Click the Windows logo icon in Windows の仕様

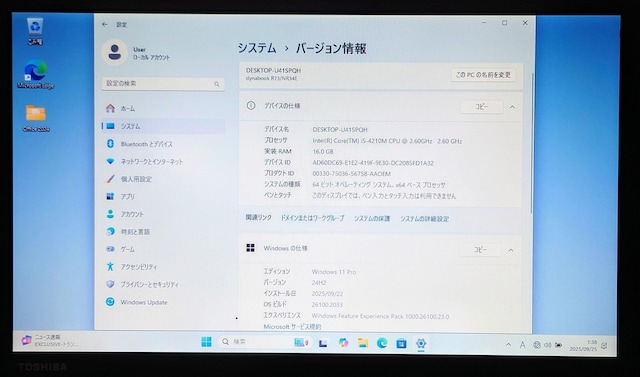tap(251, 248)
